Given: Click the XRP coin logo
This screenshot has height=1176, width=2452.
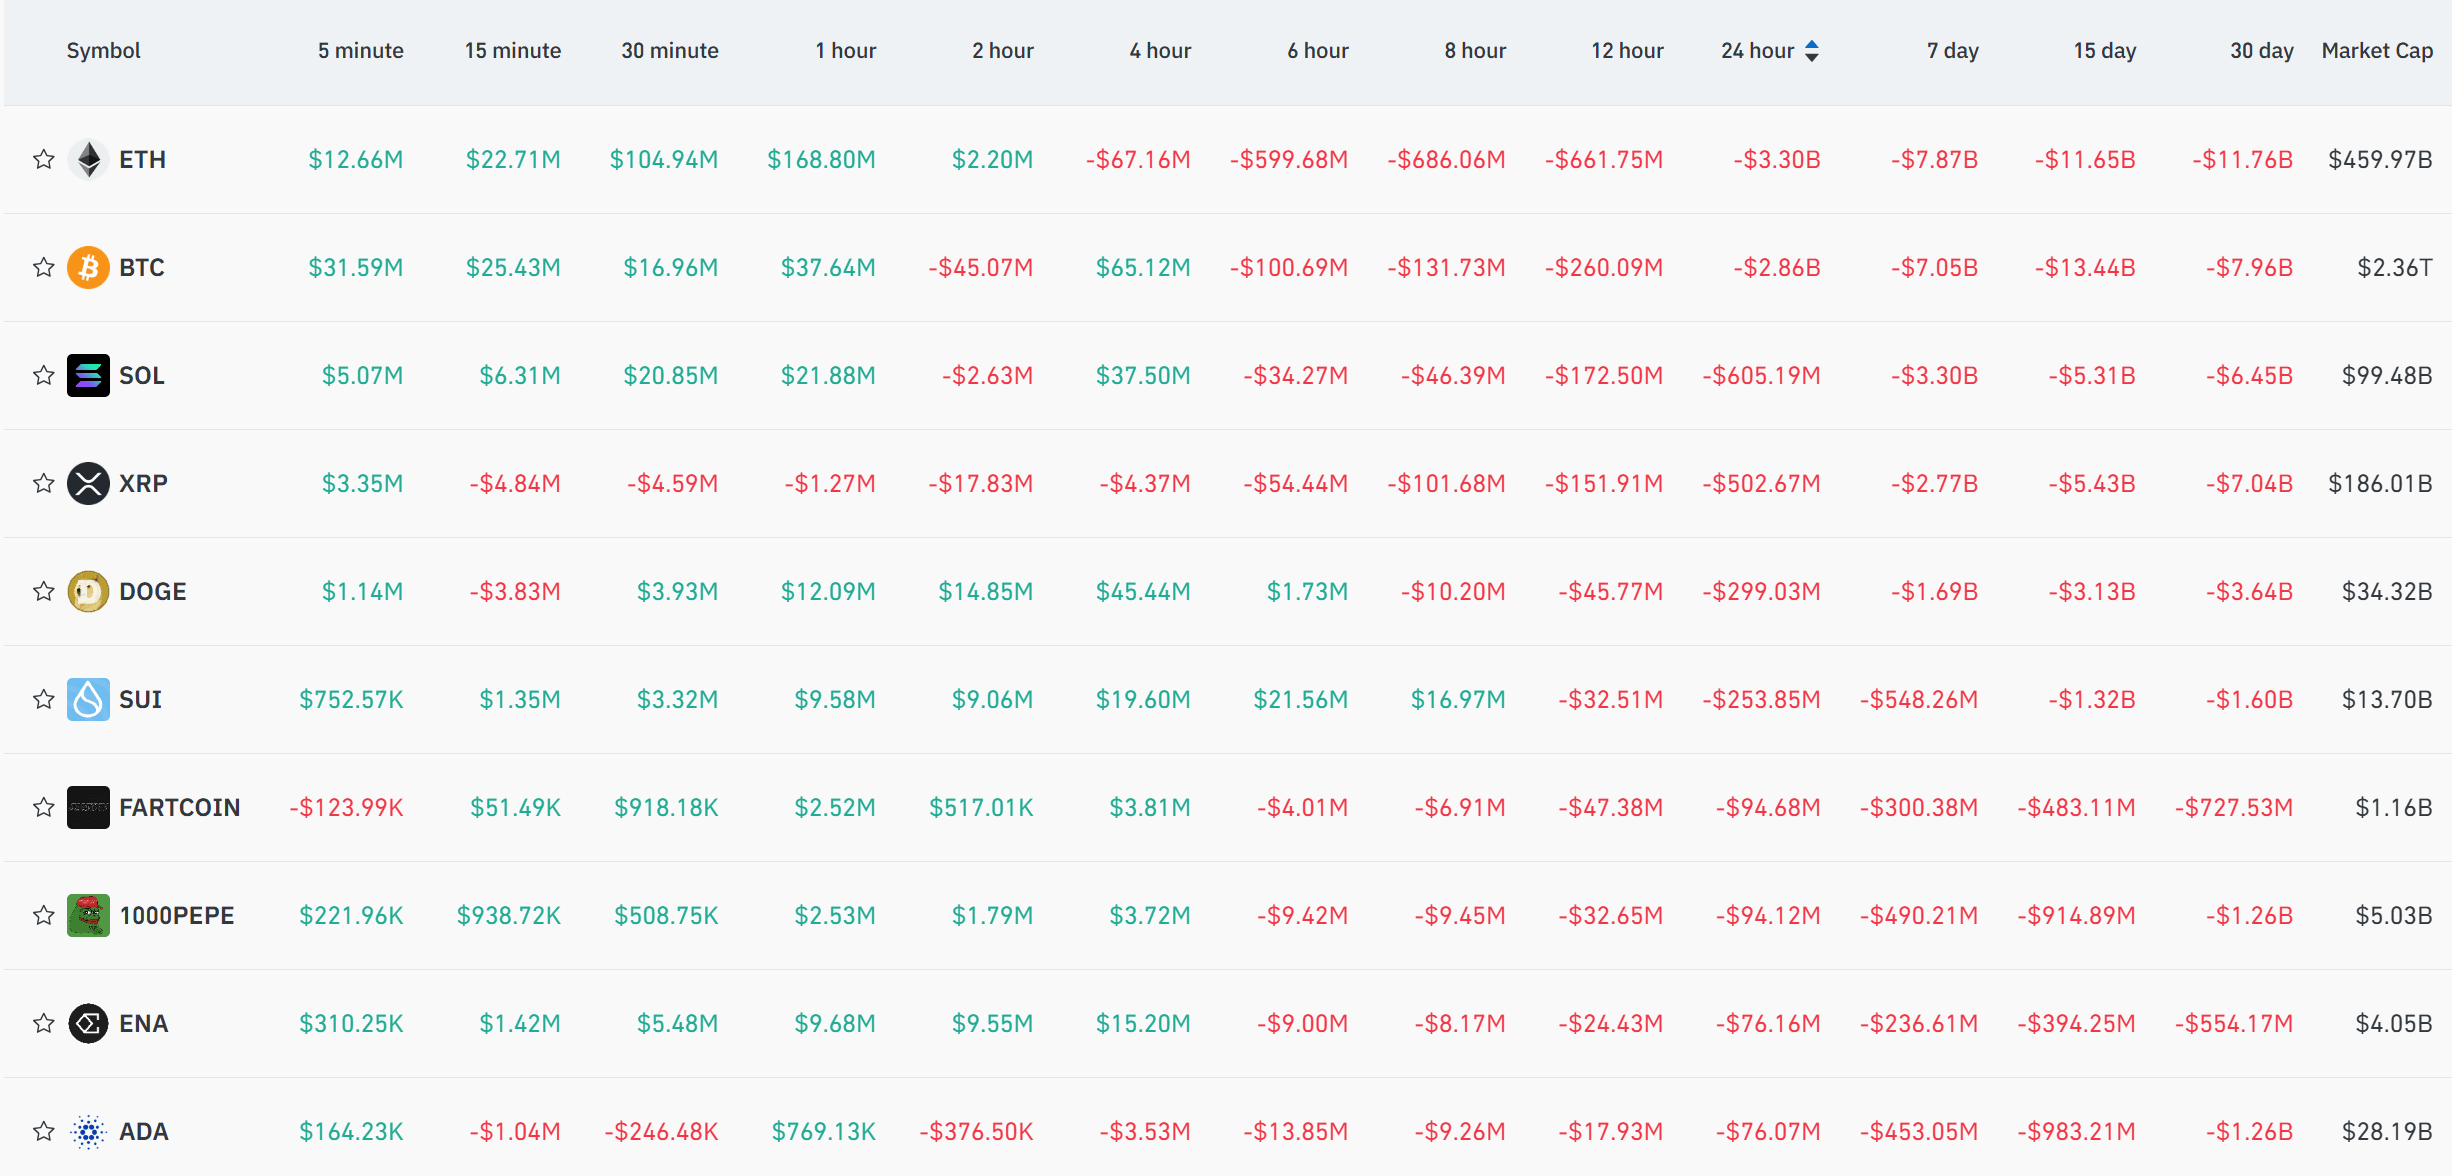Looking at the screenshot, I should pyautogui.click(x=88, y=483).
